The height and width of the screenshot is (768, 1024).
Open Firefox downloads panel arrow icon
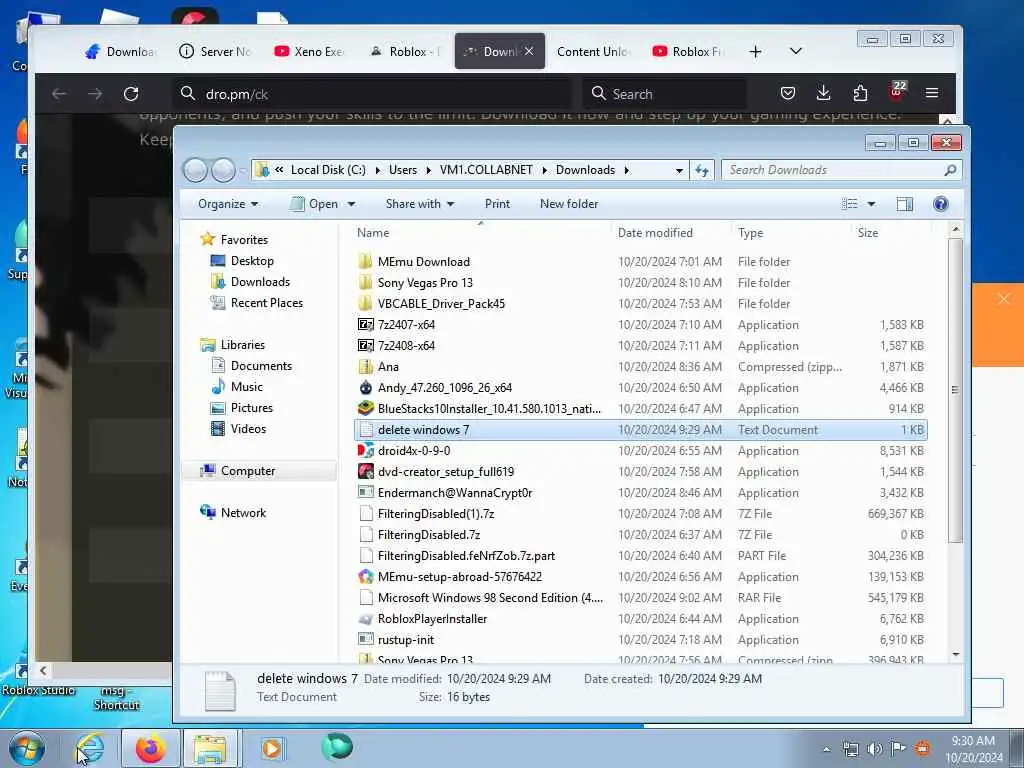[824, 93]
